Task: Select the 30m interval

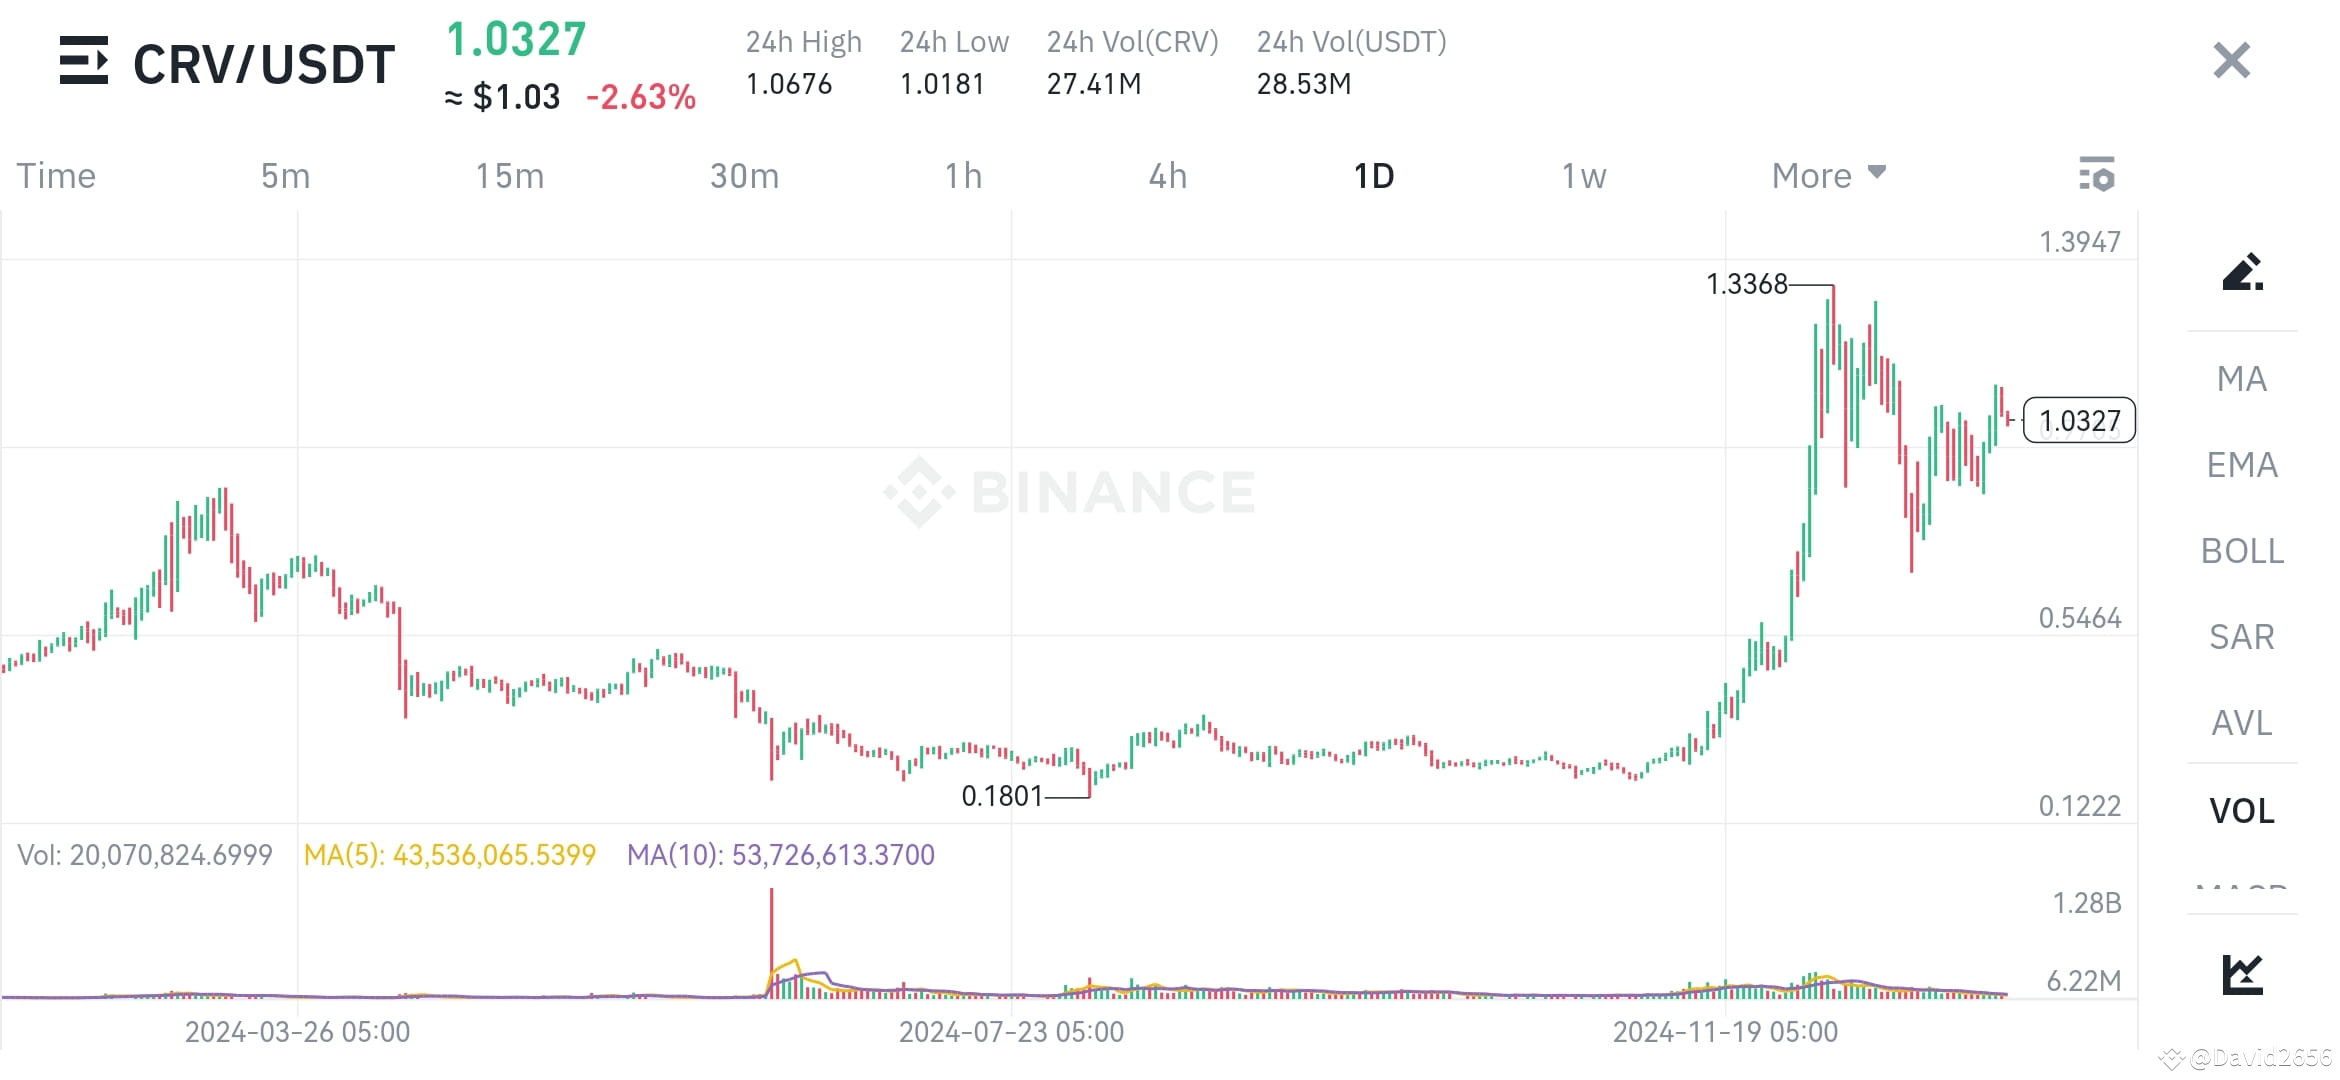Action: (x=743, y=174)
